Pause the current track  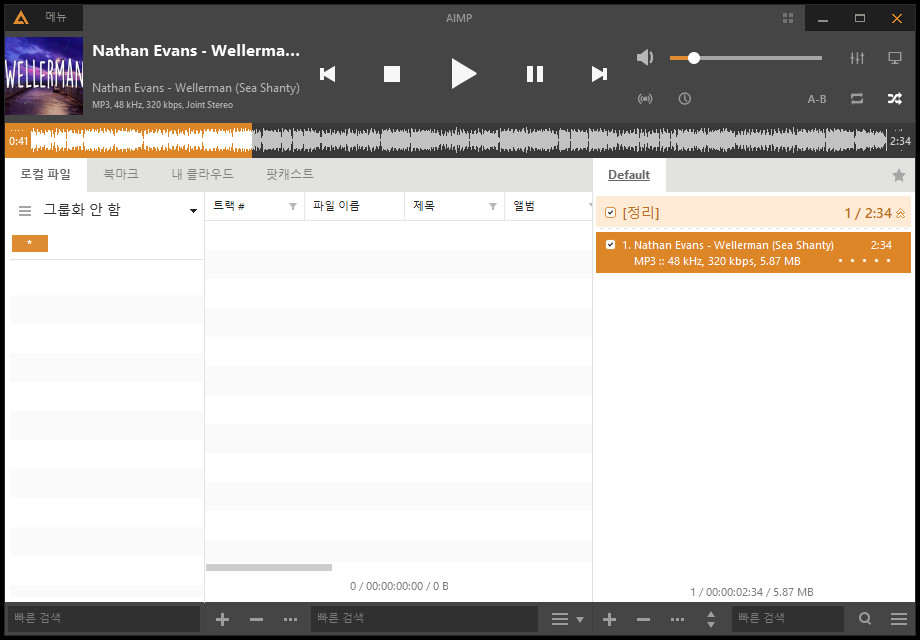(535, 74)
